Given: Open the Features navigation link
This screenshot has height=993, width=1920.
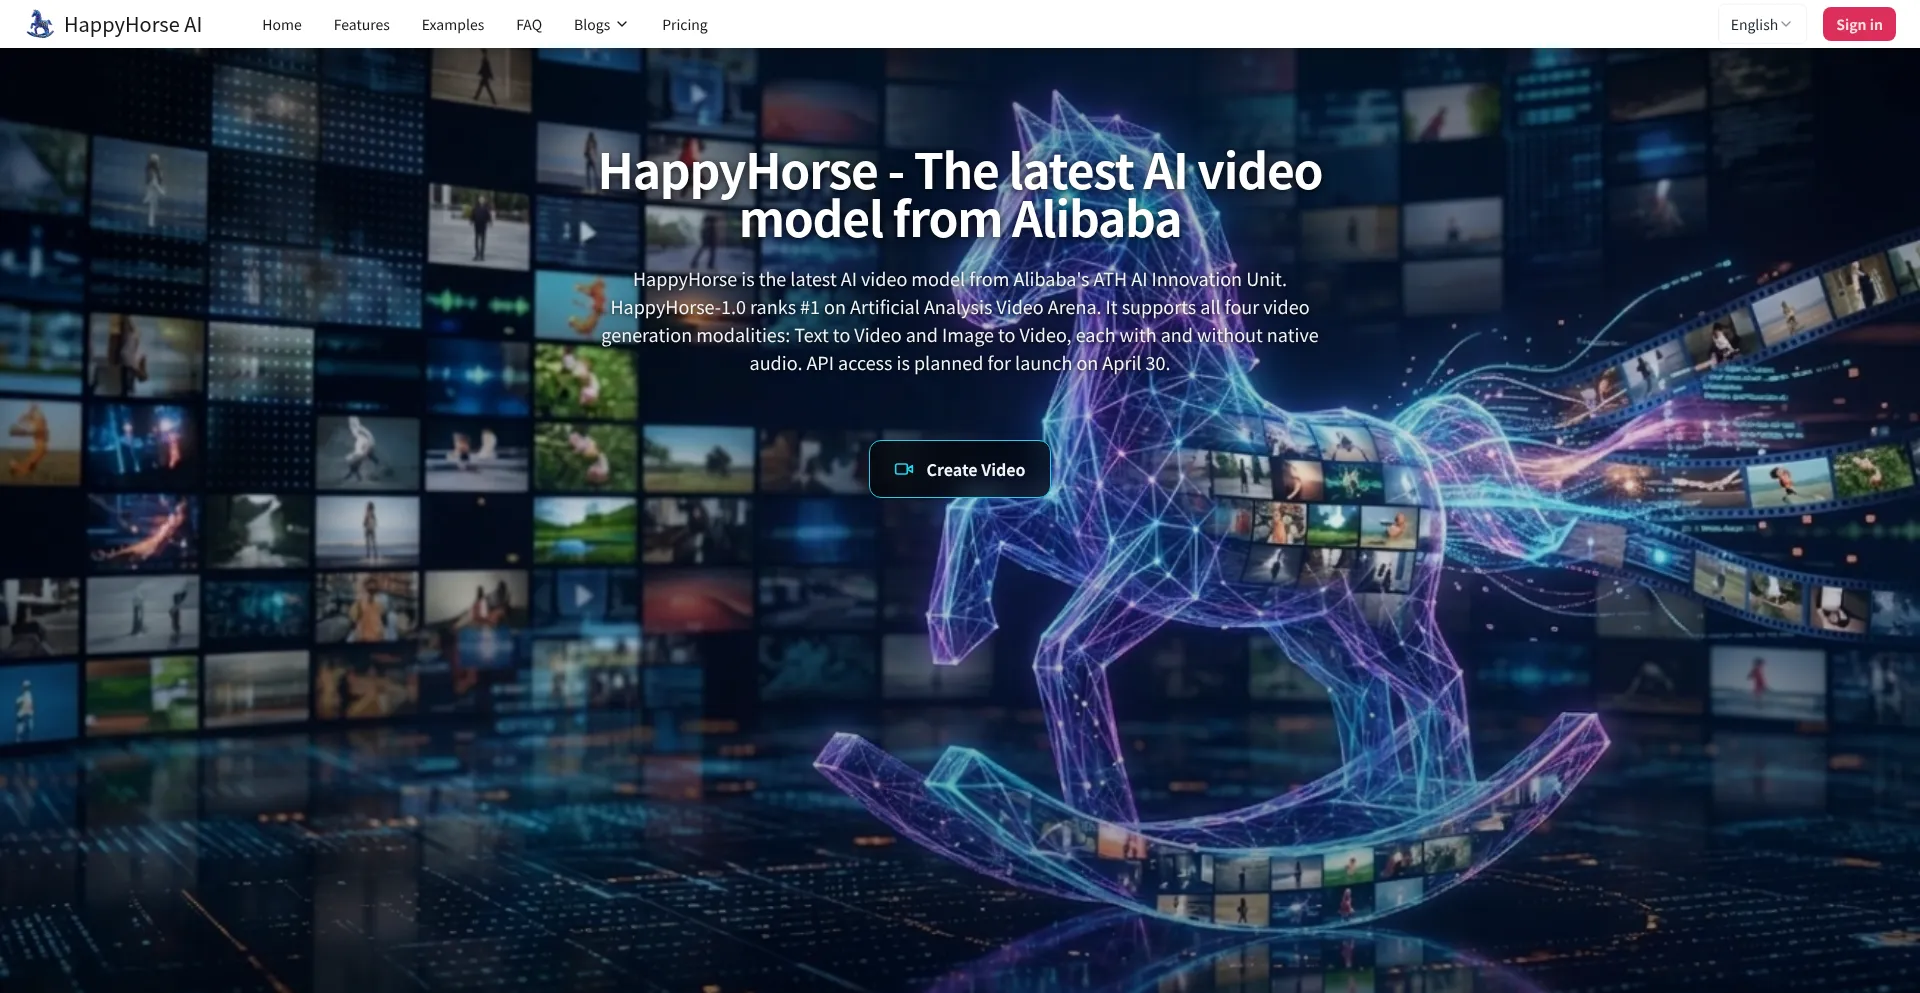Looking at the screenshot, I should point(362,25).
